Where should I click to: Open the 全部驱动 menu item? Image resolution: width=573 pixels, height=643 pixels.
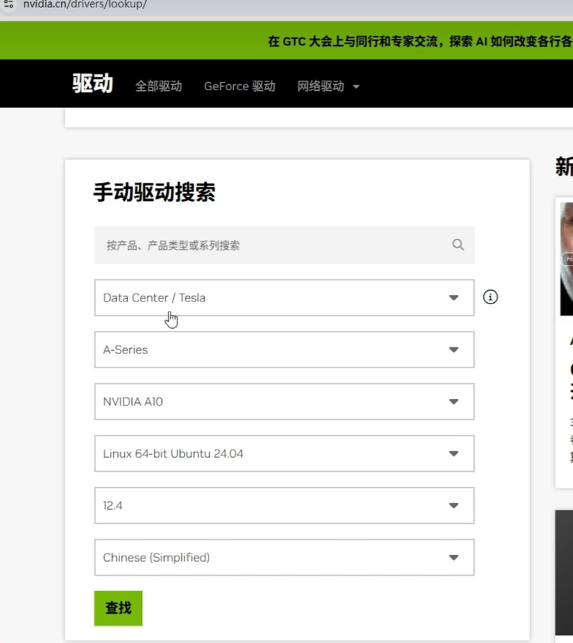(x=158, y=86)
